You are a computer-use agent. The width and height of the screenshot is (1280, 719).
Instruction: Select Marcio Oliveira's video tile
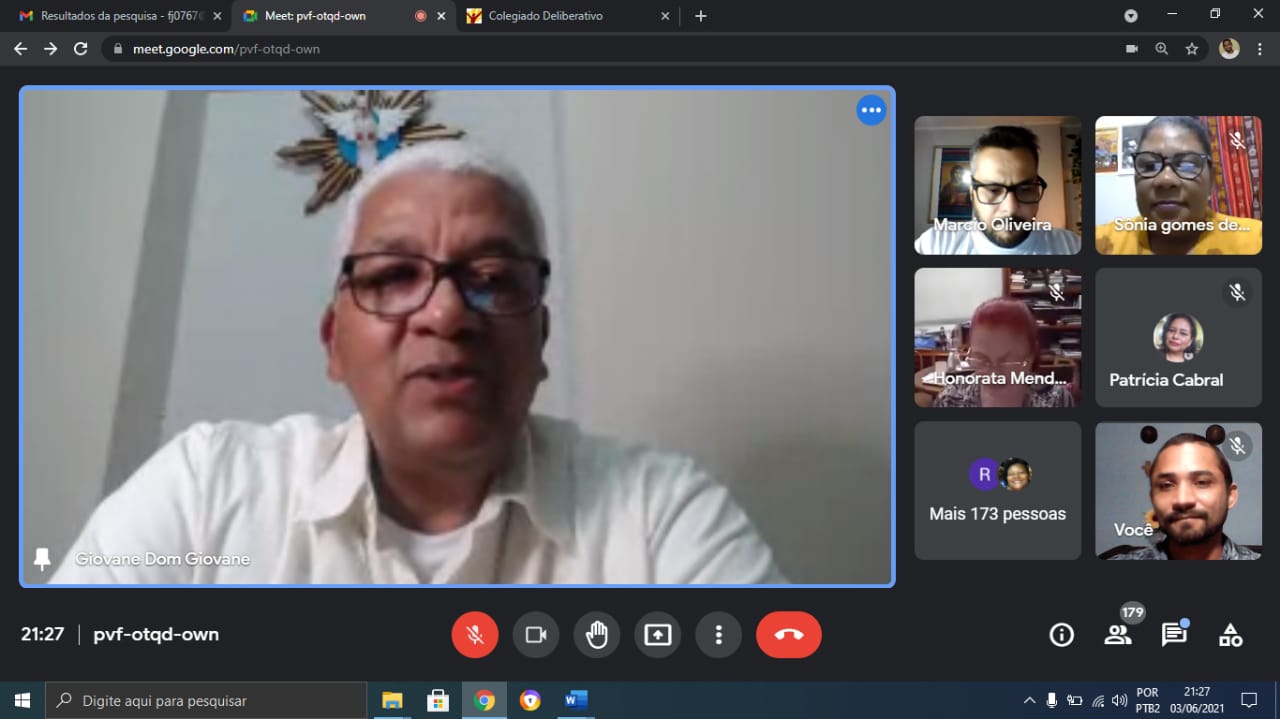[998, 185]
